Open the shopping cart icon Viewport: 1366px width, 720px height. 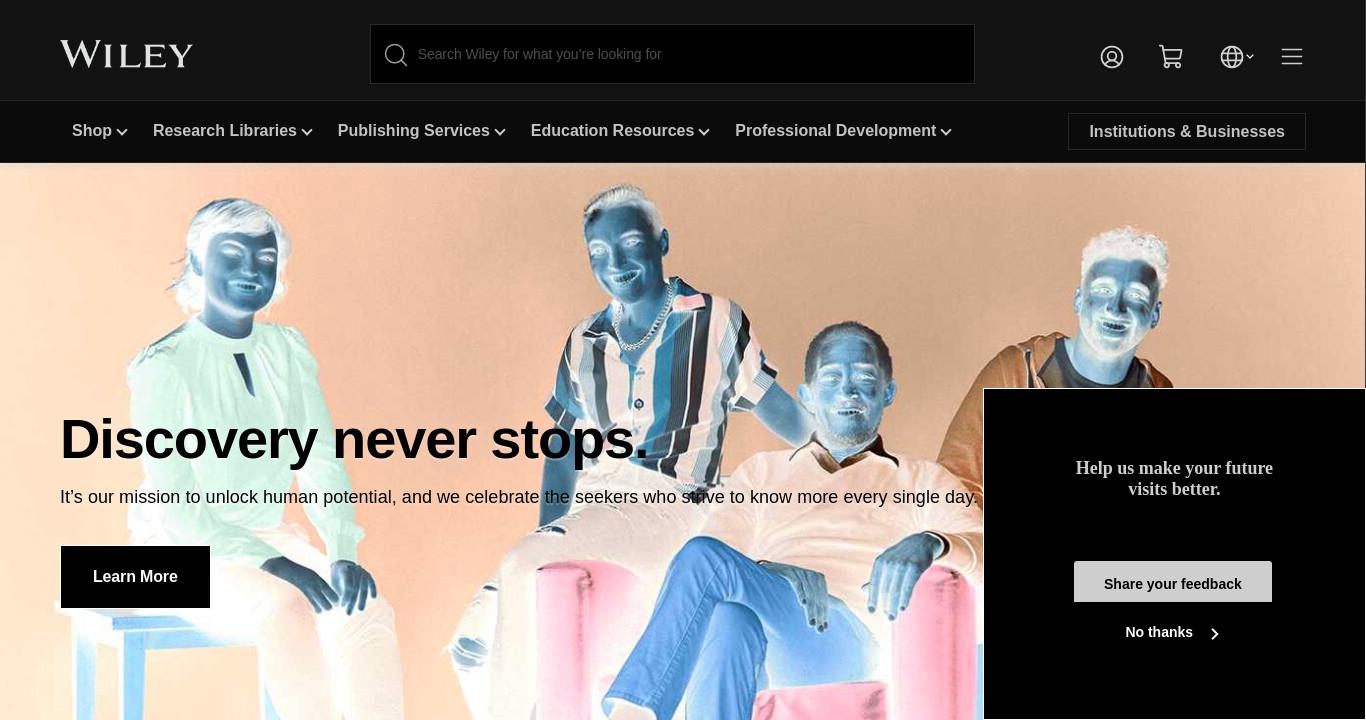1171,57
